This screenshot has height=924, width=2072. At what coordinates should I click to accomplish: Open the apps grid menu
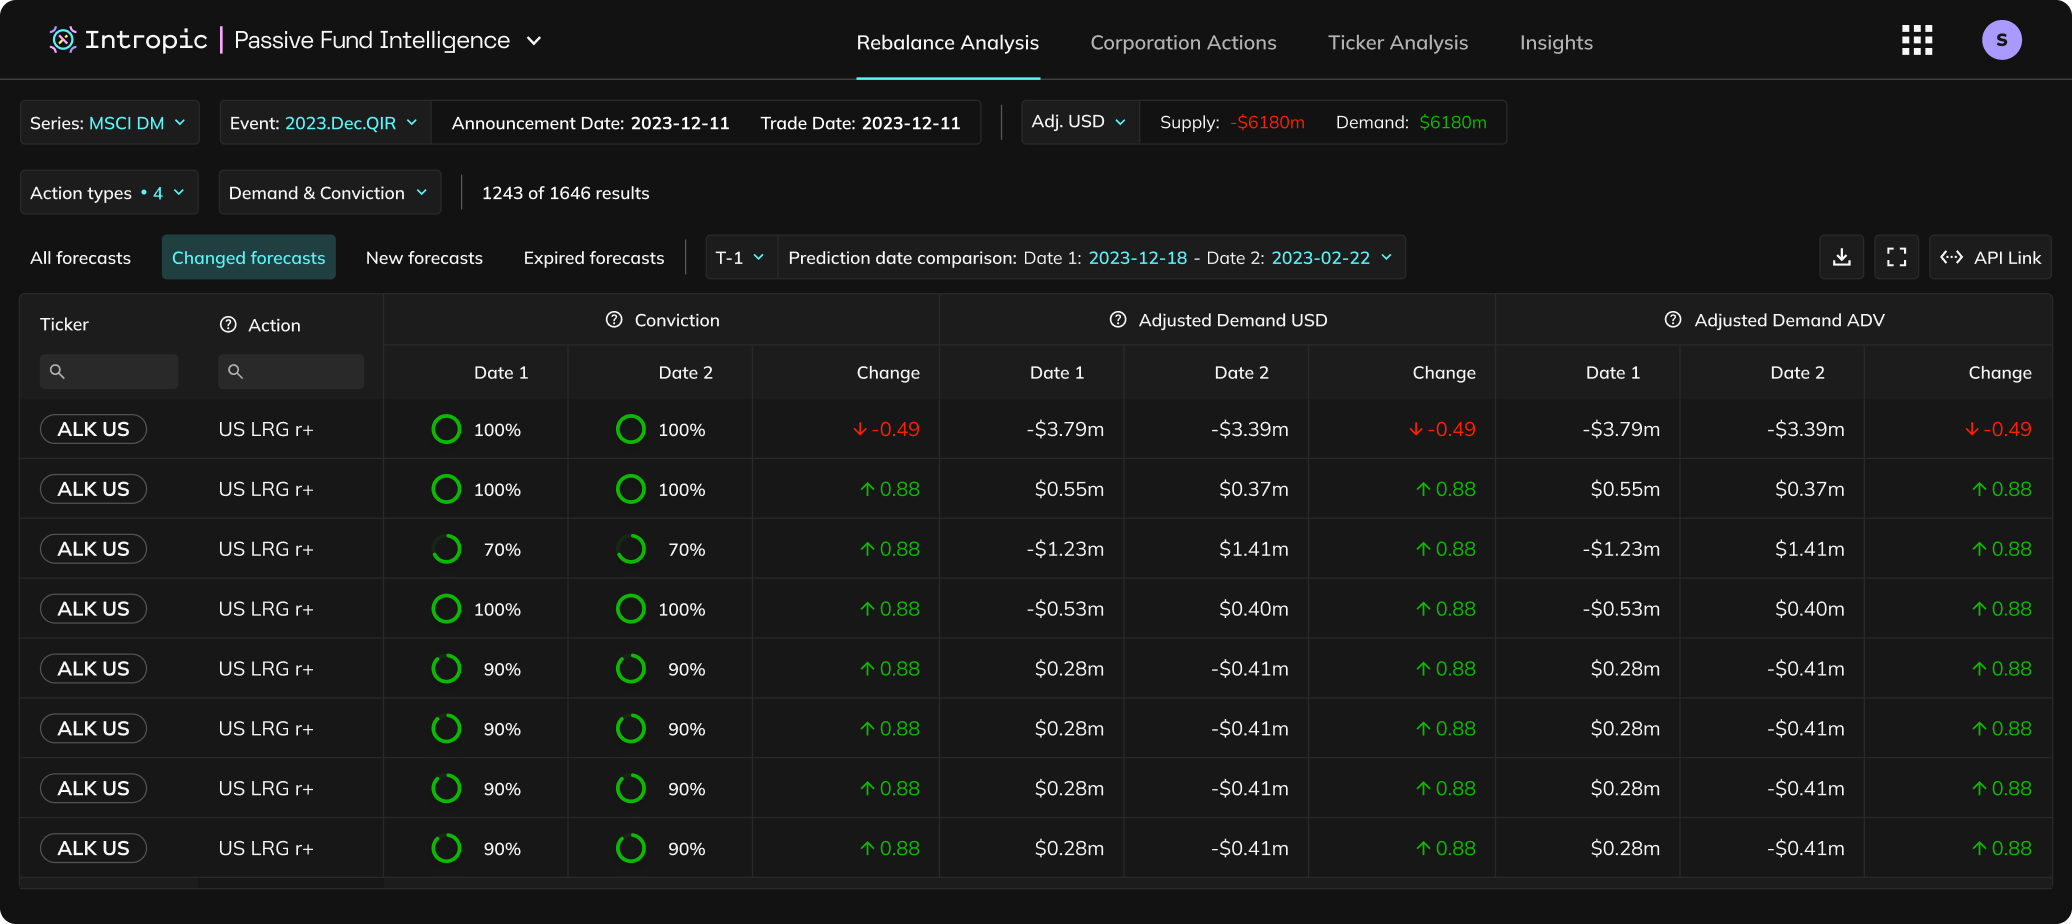pyautogui.click(x=1916, y=41)
